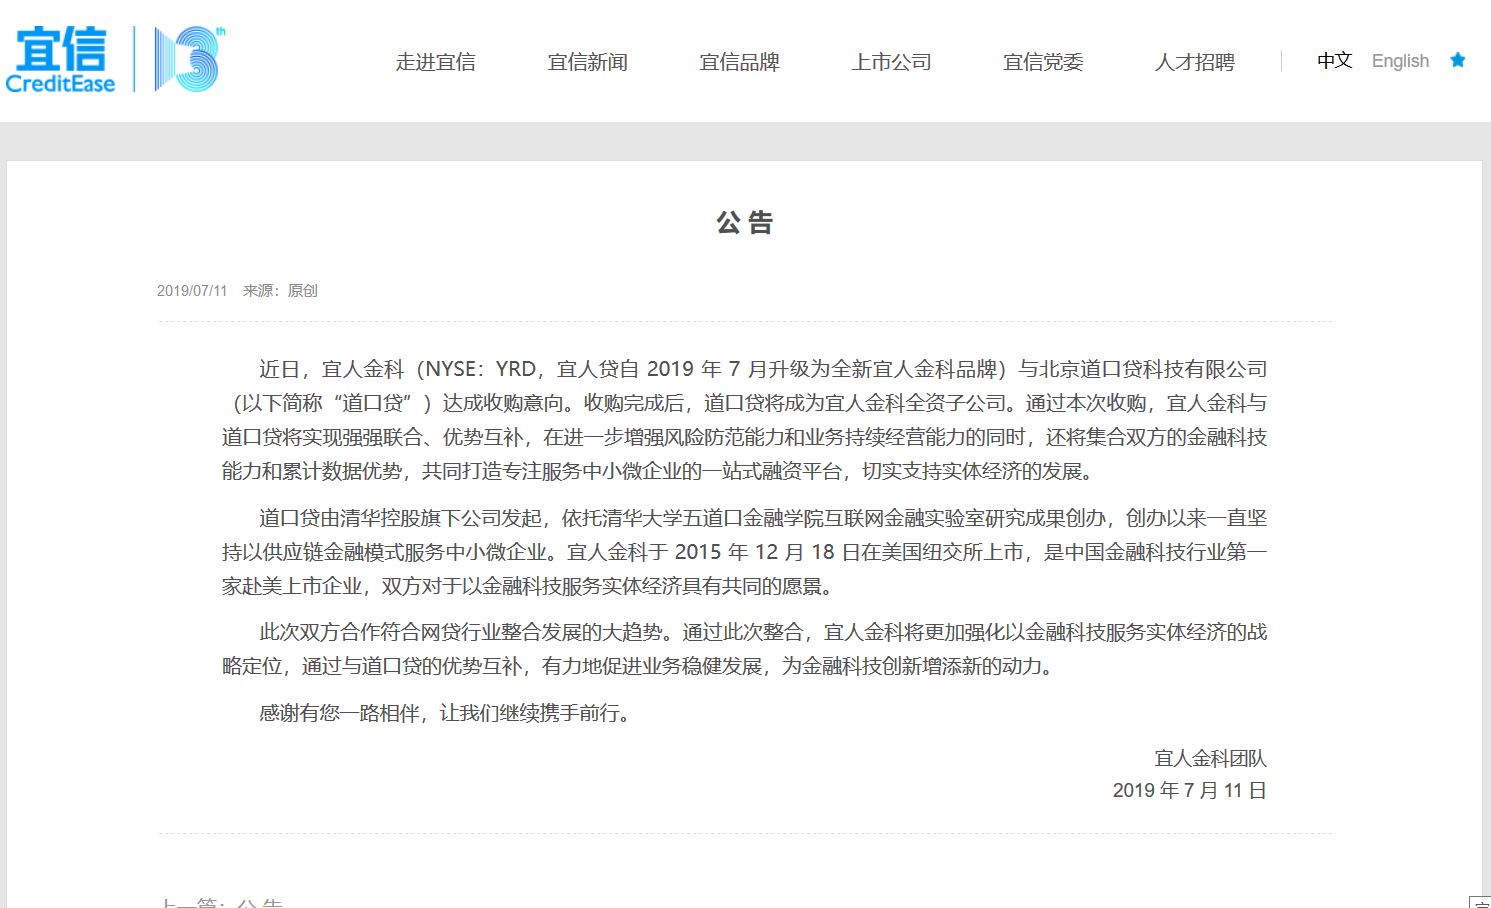1491x908 pixels.
Task: Click the blue star favorite icon
Action: click(1458, 60)
